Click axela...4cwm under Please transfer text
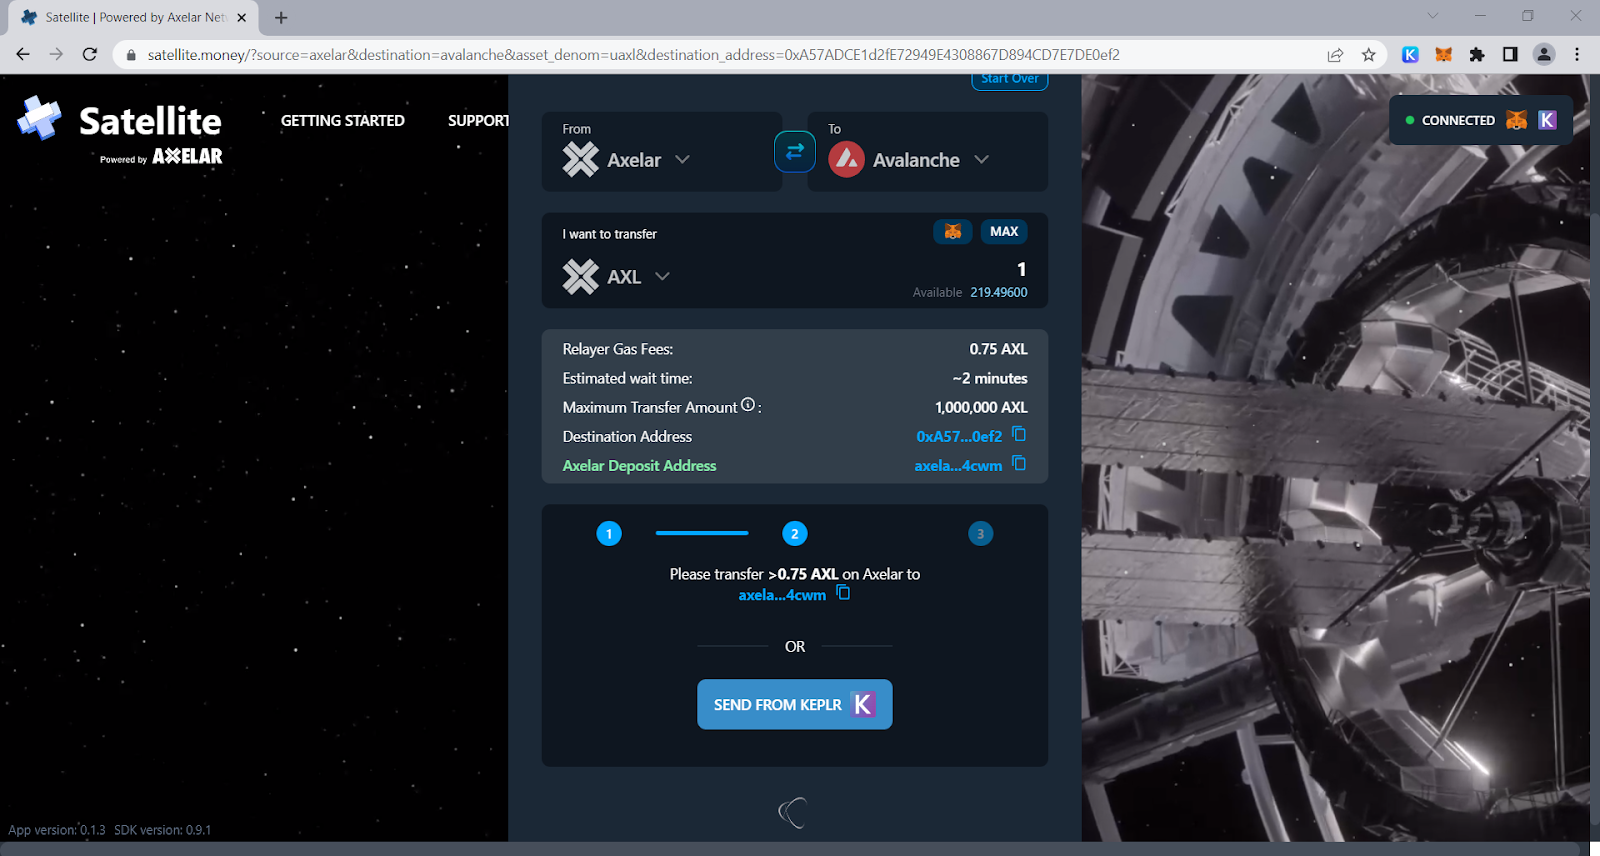 782,594
